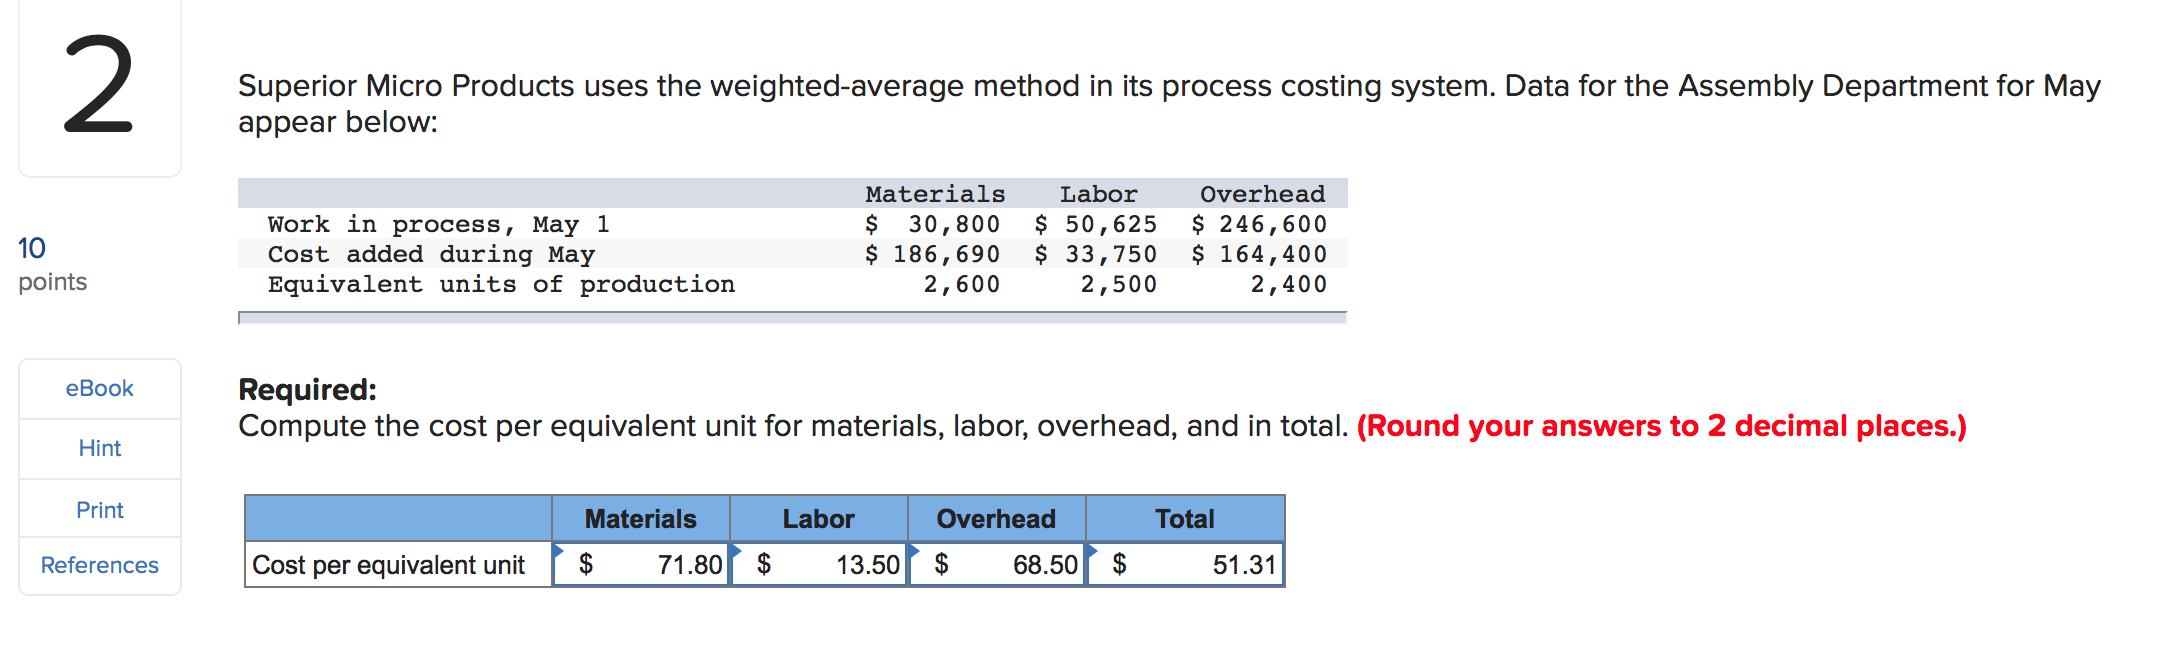Click the $ 246,600 overhead value
Image resolution: width=2180 pixels, height=654 pixels.
1259,224
